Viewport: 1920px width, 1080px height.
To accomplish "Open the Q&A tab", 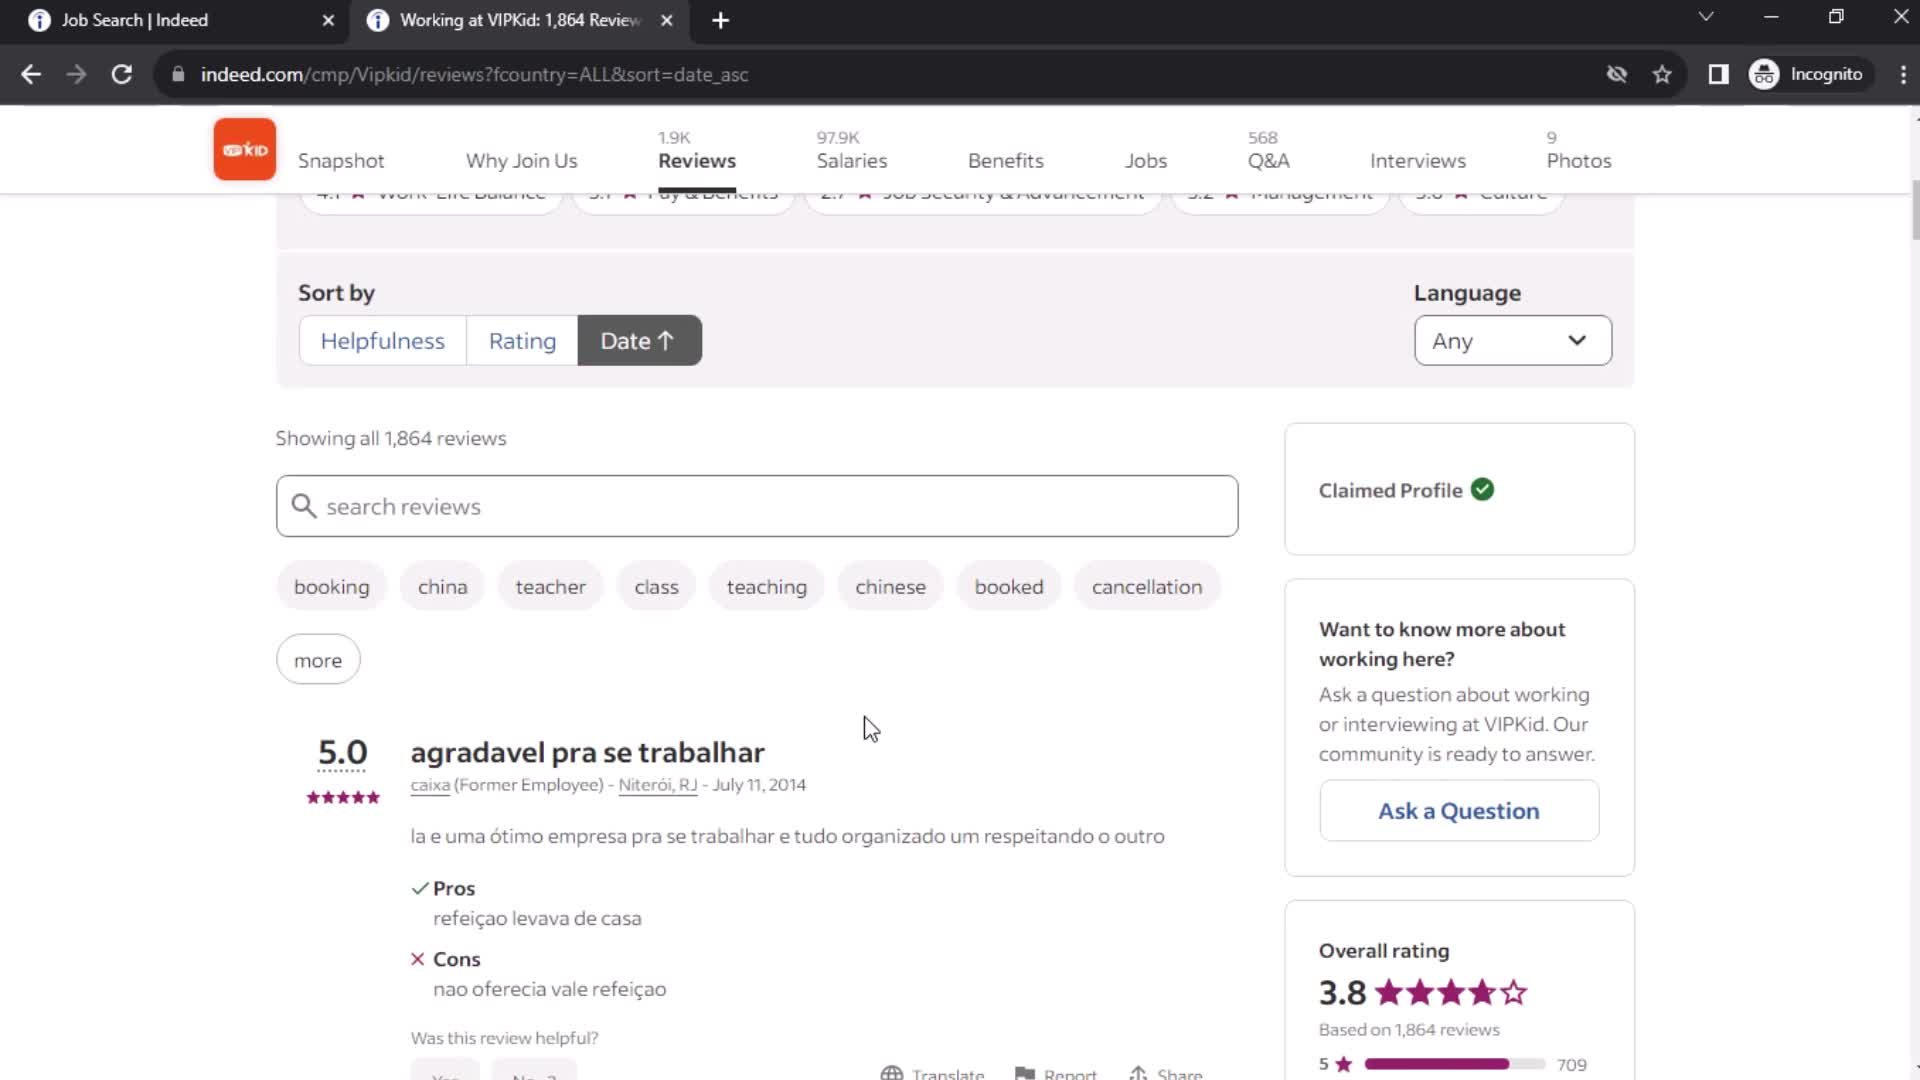I will 1268,161.
